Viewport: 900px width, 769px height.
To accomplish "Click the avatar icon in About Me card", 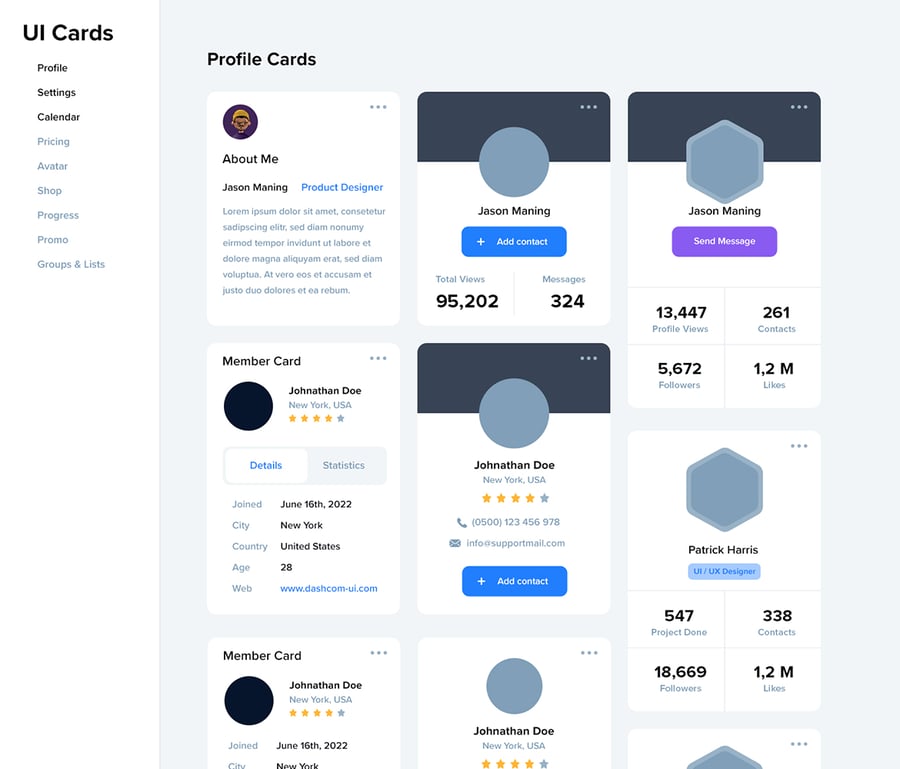I will 240,122.
